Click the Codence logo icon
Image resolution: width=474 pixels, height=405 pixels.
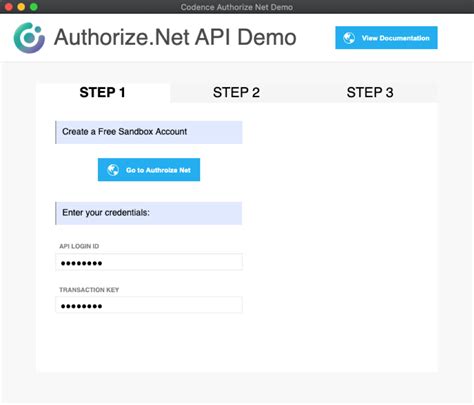pos(29,38)
